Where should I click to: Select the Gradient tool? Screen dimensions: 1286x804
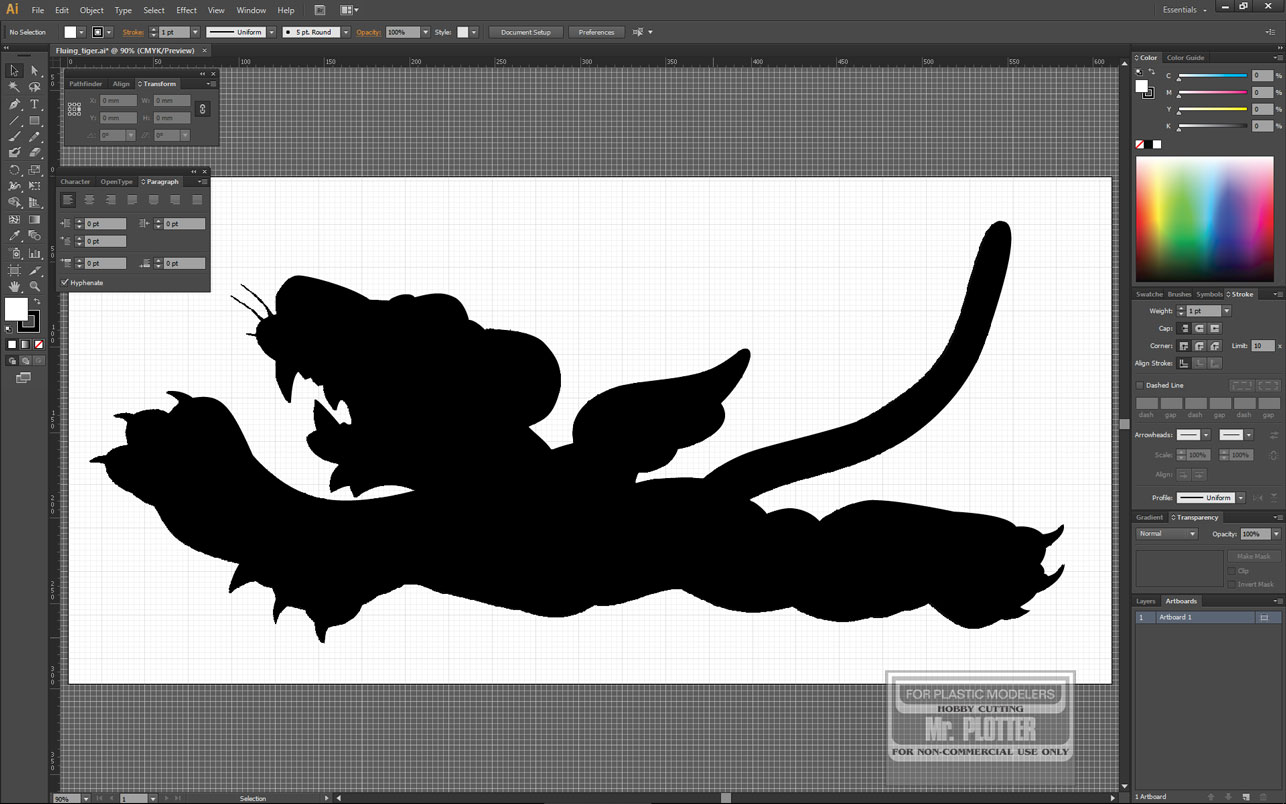(34, 219)
